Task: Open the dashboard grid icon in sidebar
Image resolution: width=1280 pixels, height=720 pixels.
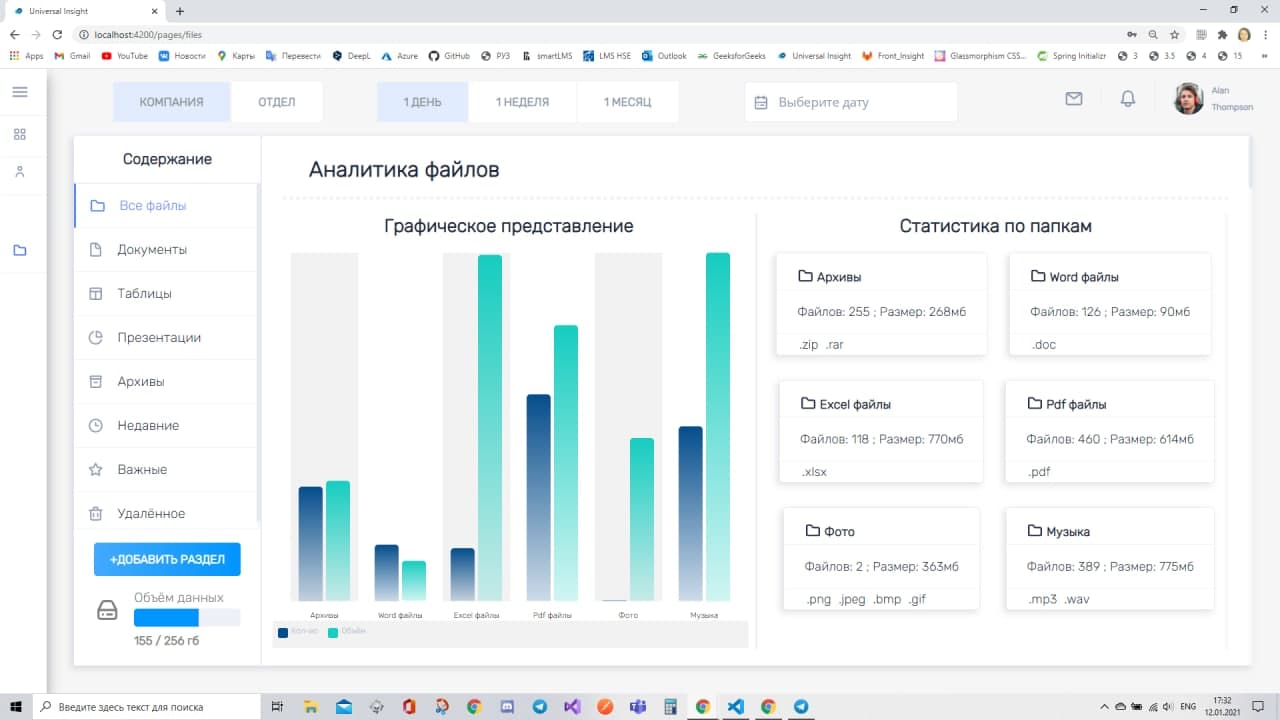Action: (x=20, y=134)
